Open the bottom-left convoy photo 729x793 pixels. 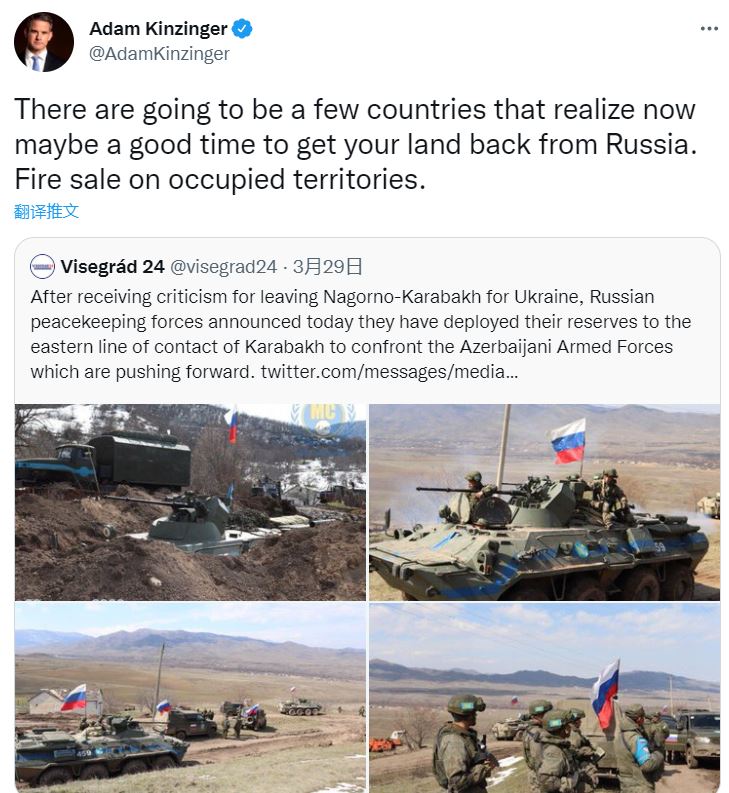click(x=190, y=696)
